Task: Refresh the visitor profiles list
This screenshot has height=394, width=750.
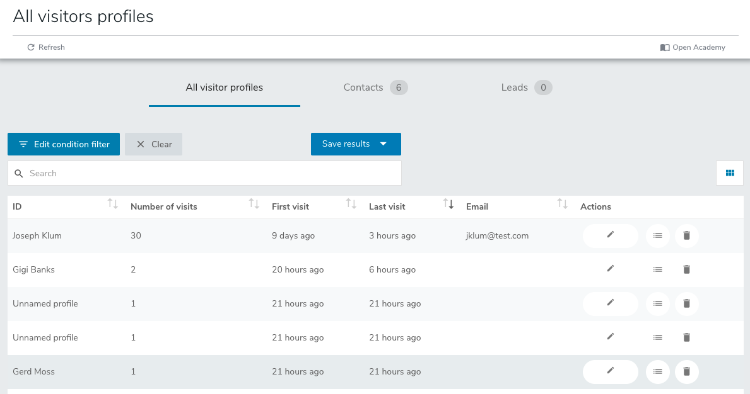Action: click(46, 47)
